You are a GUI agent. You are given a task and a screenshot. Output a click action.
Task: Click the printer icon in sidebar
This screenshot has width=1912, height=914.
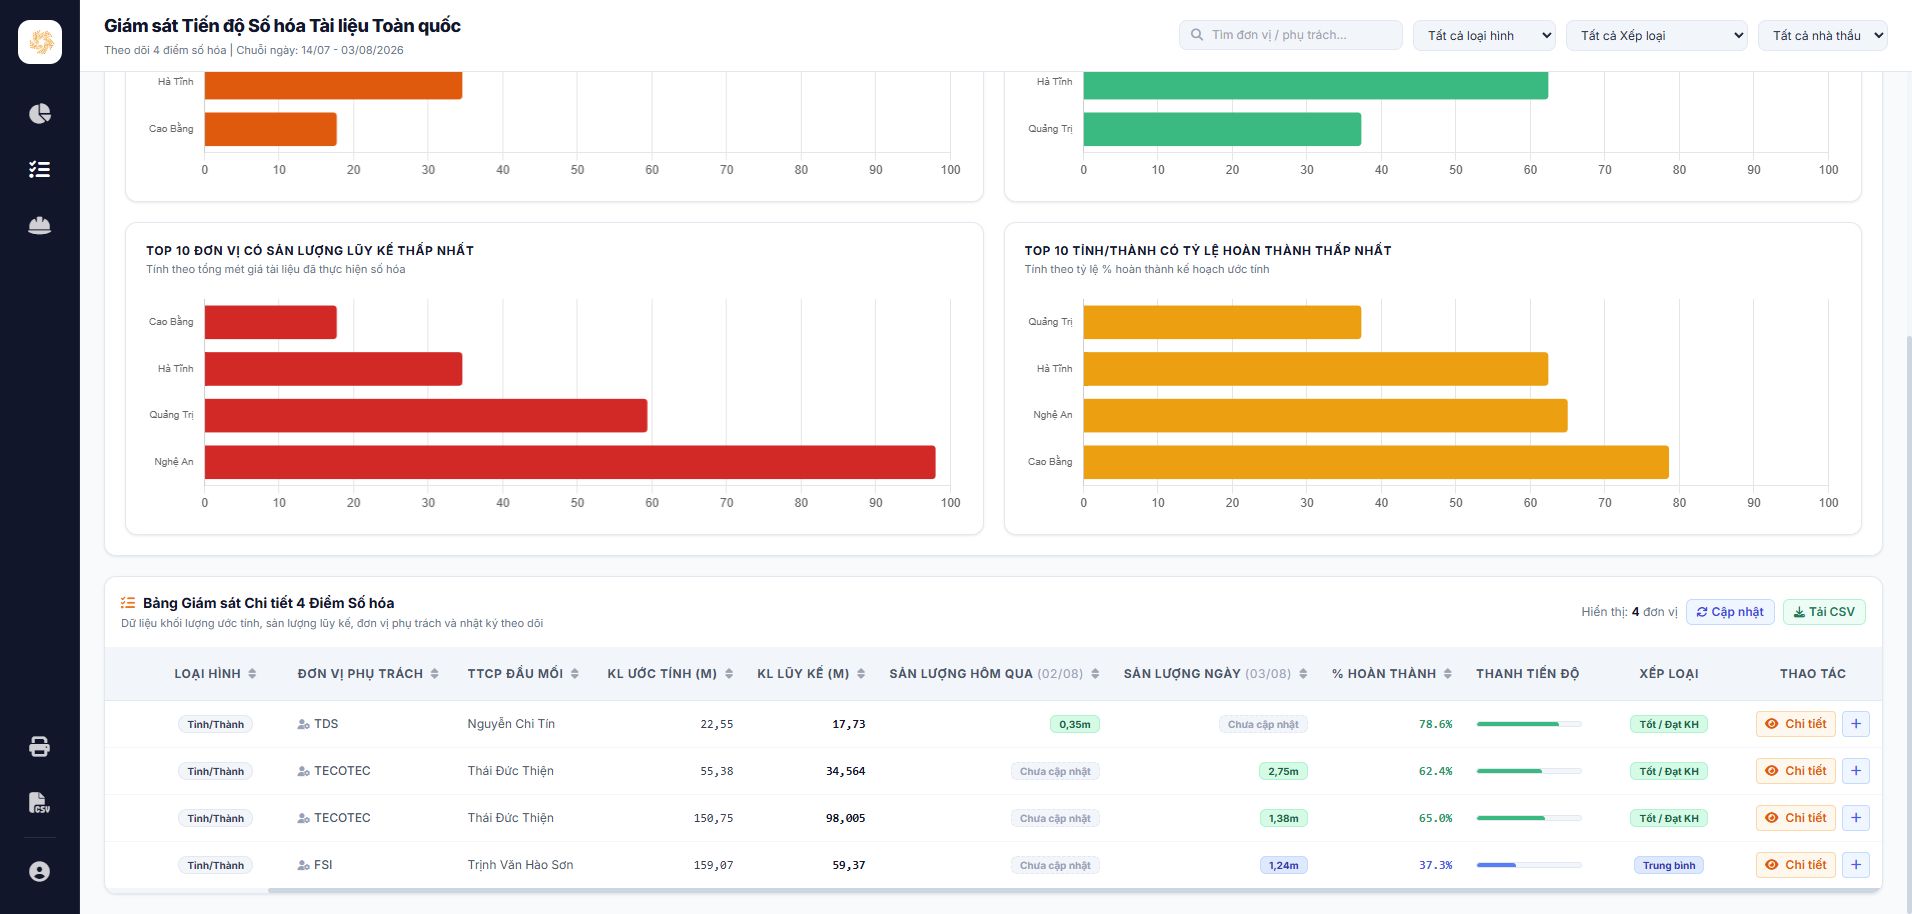[40, 746]
